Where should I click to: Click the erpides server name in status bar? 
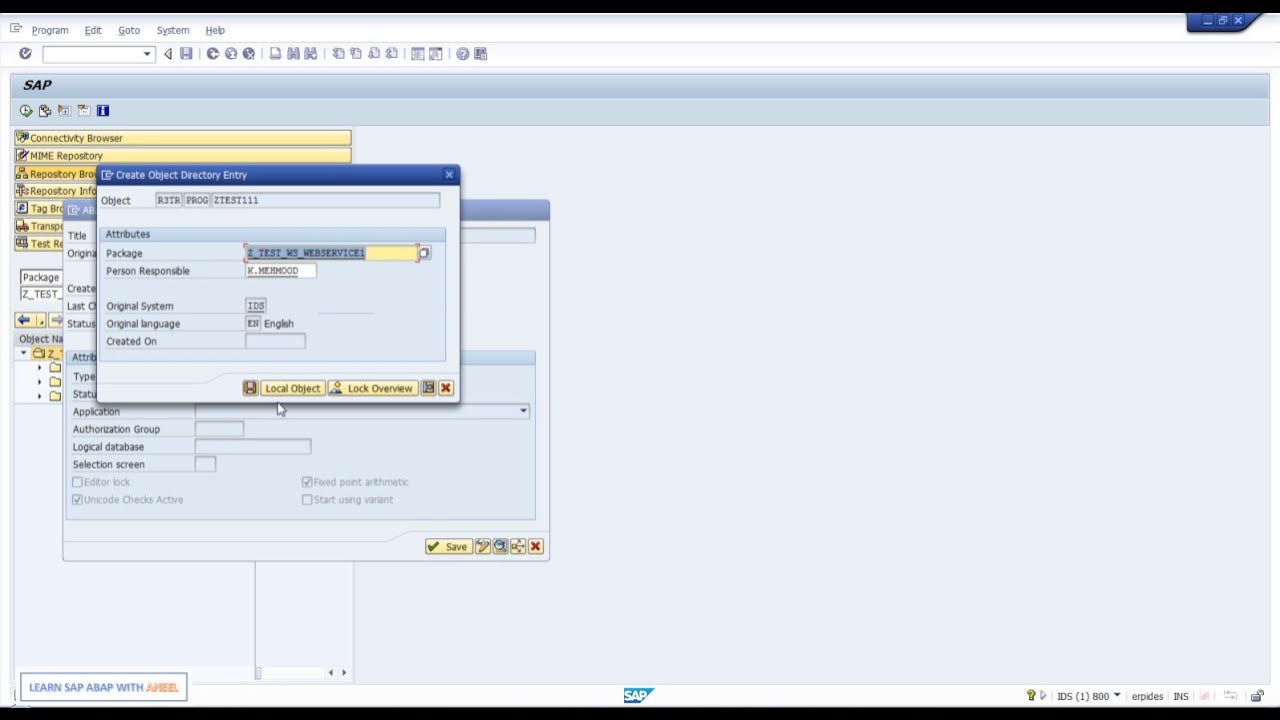point(1147,696)
